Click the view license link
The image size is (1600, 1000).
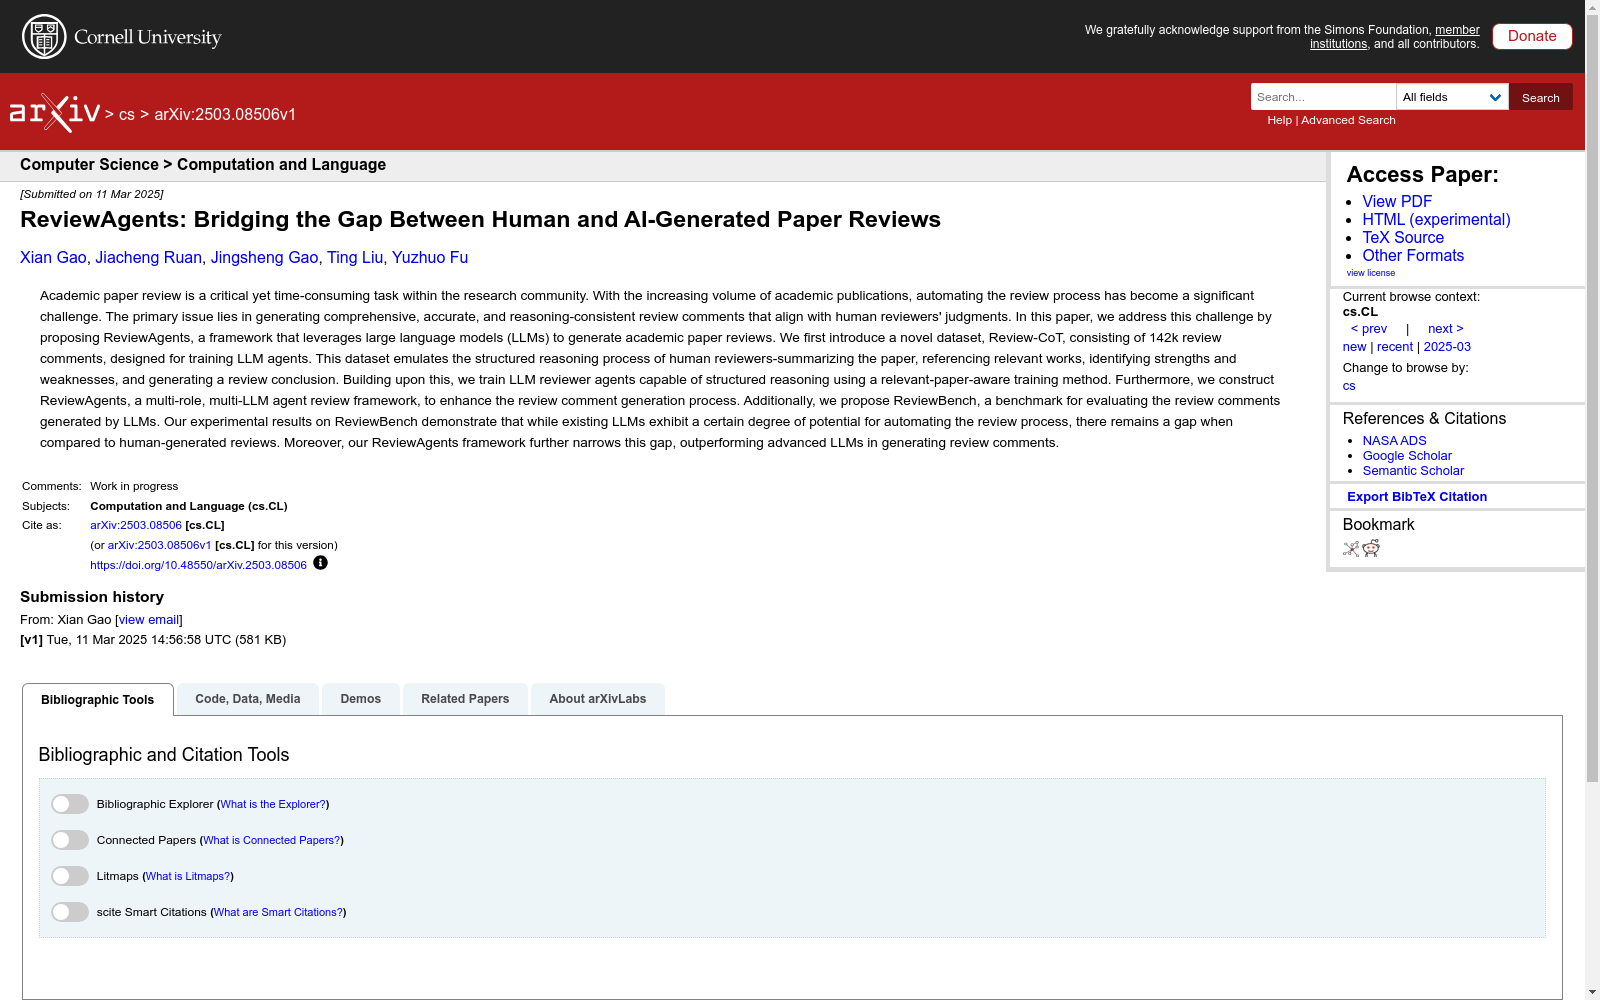1370,273
